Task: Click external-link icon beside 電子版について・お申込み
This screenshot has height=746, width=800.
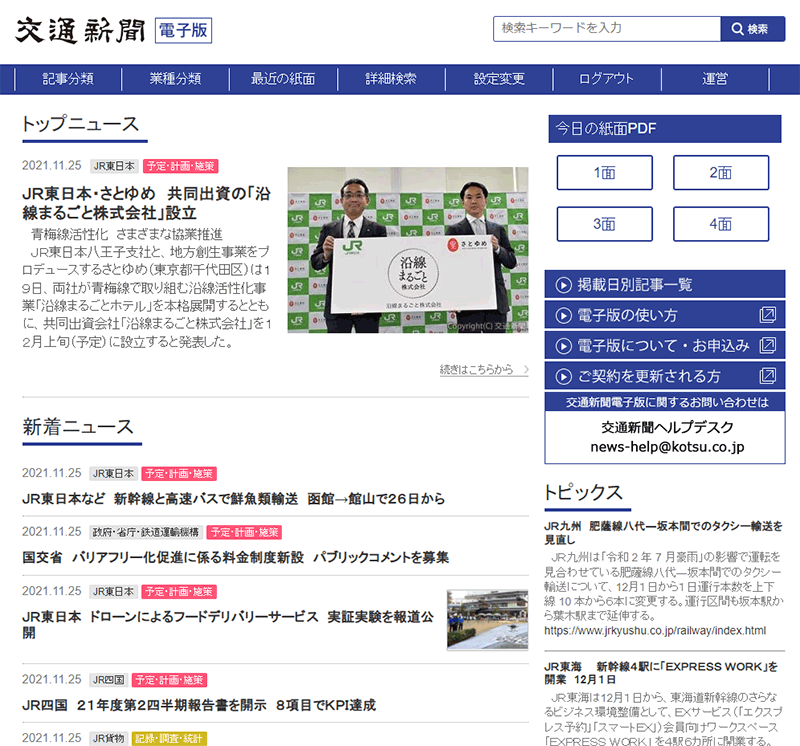Action: click(768, 345)
